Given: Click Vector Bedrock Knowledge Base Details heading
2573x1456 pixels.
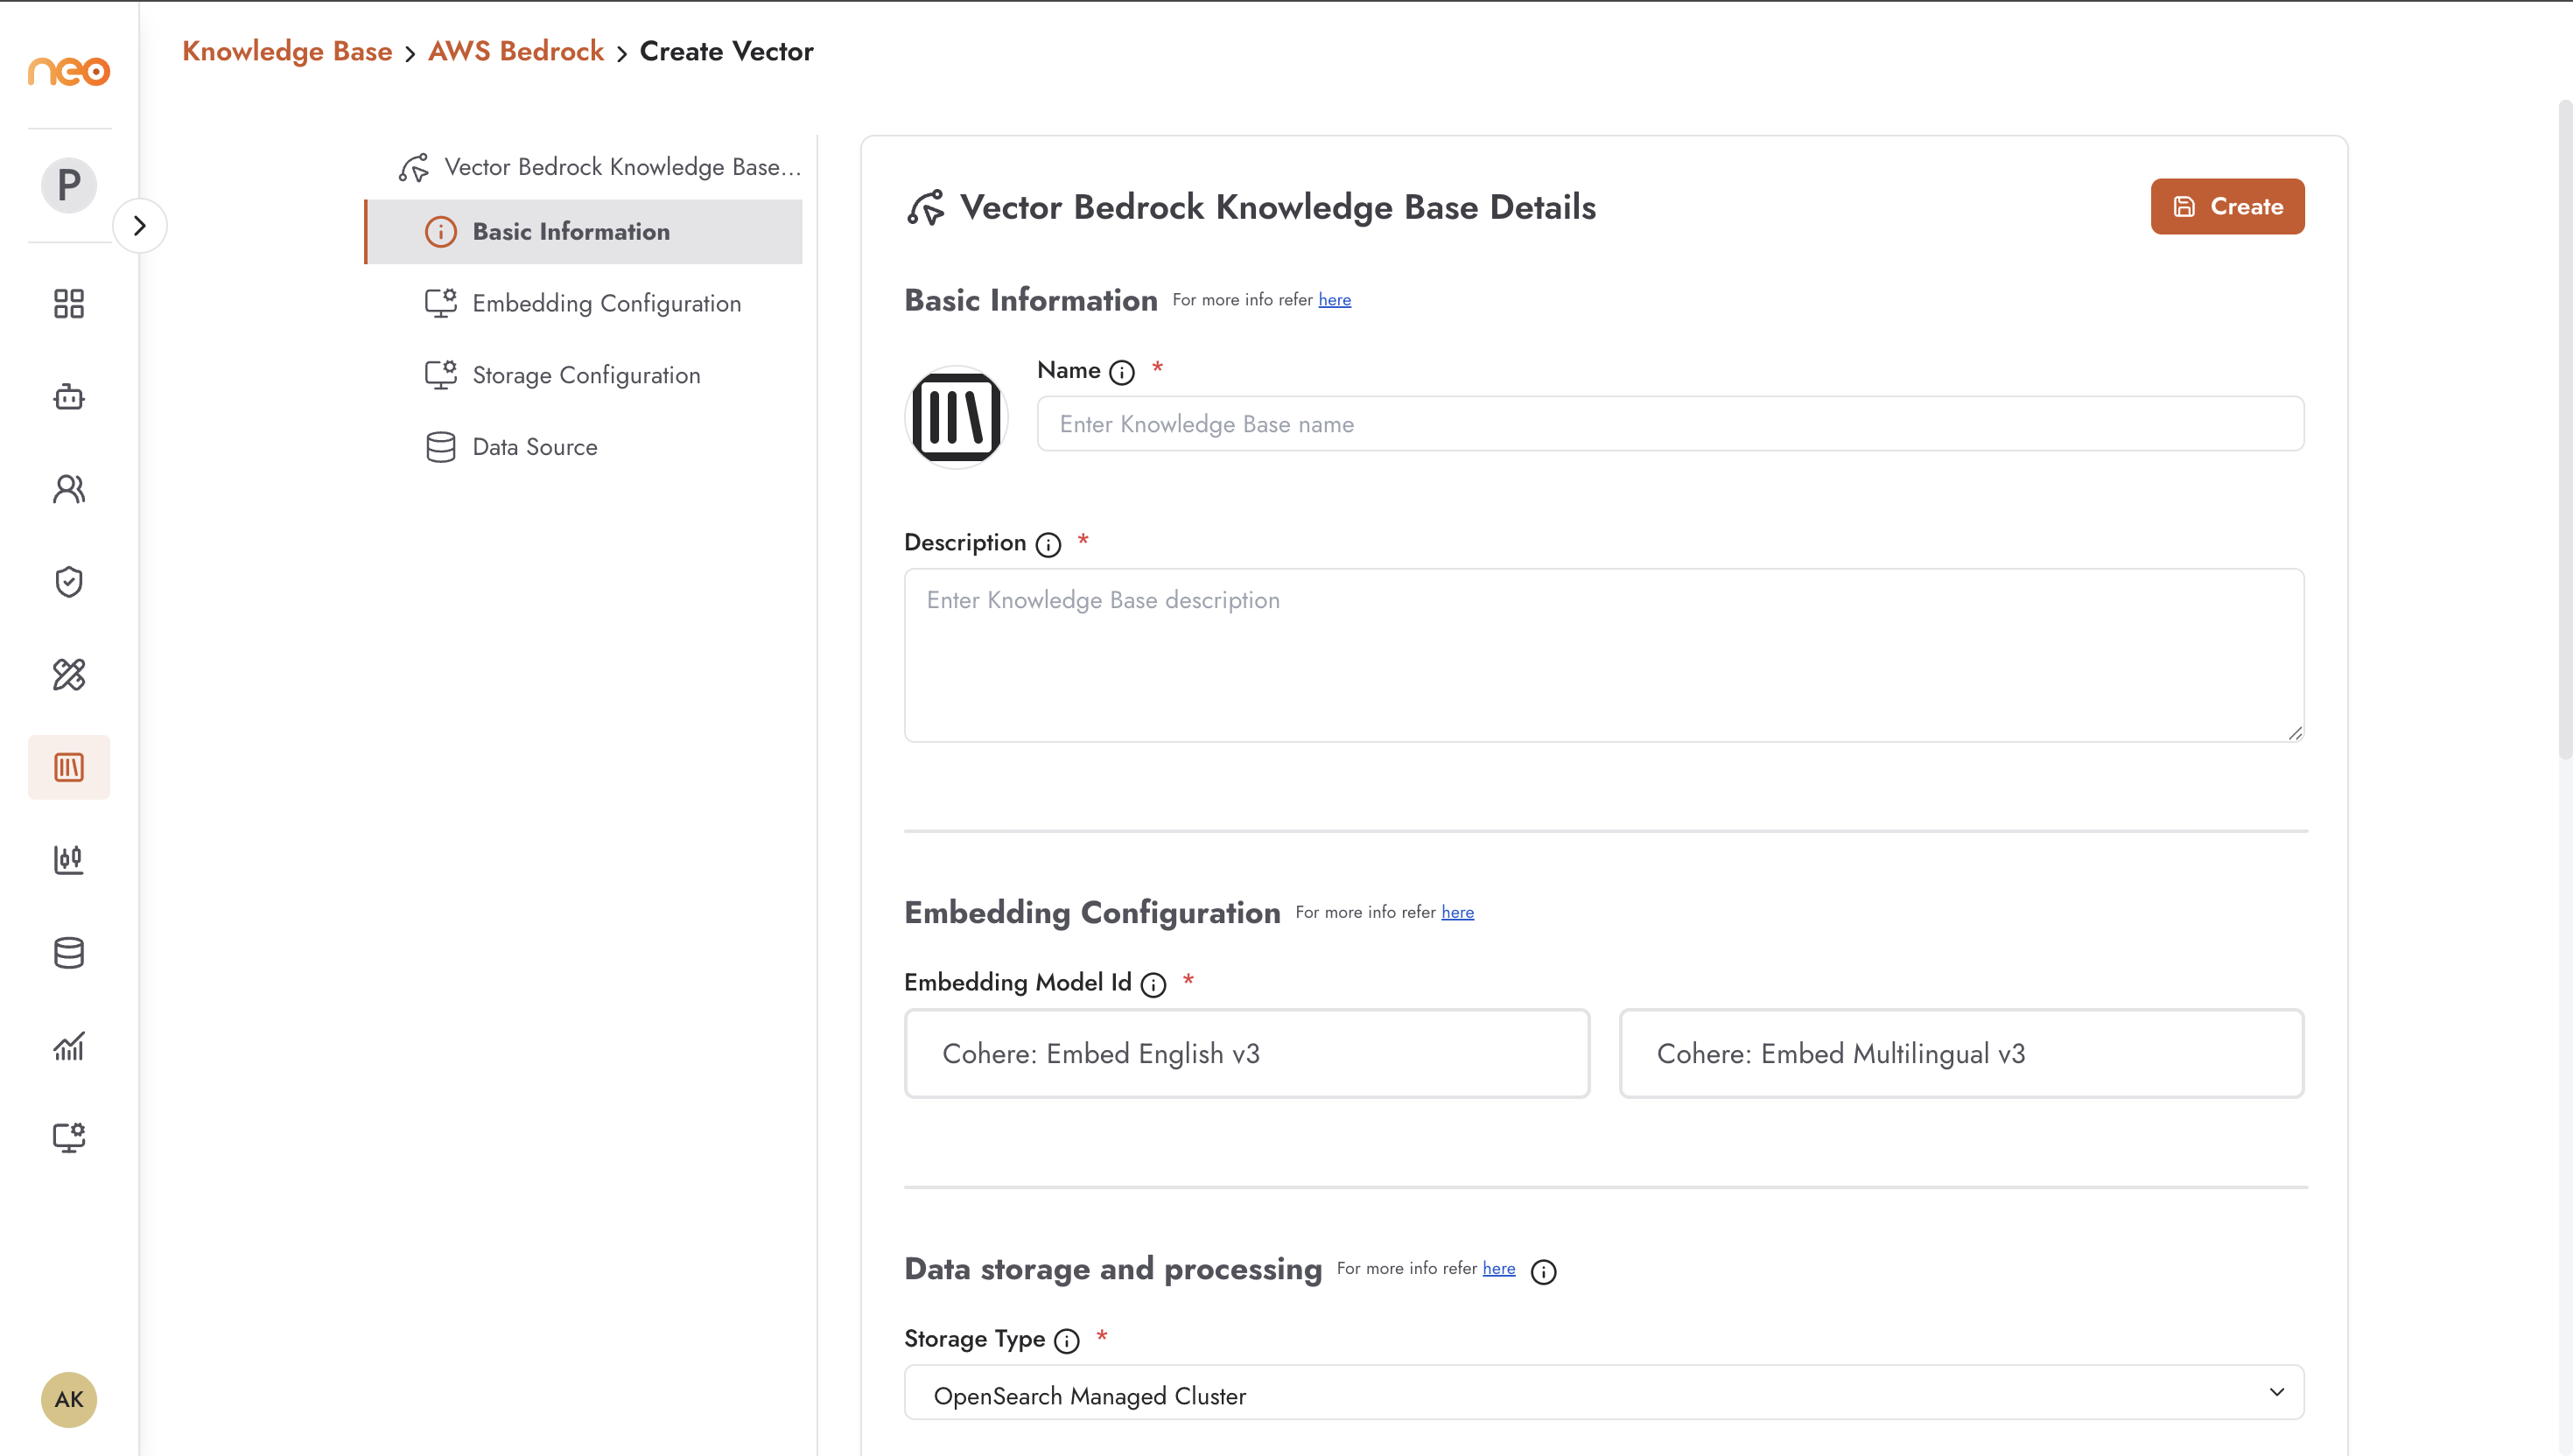Looking at the screenshot, I should coord(1277,207).
